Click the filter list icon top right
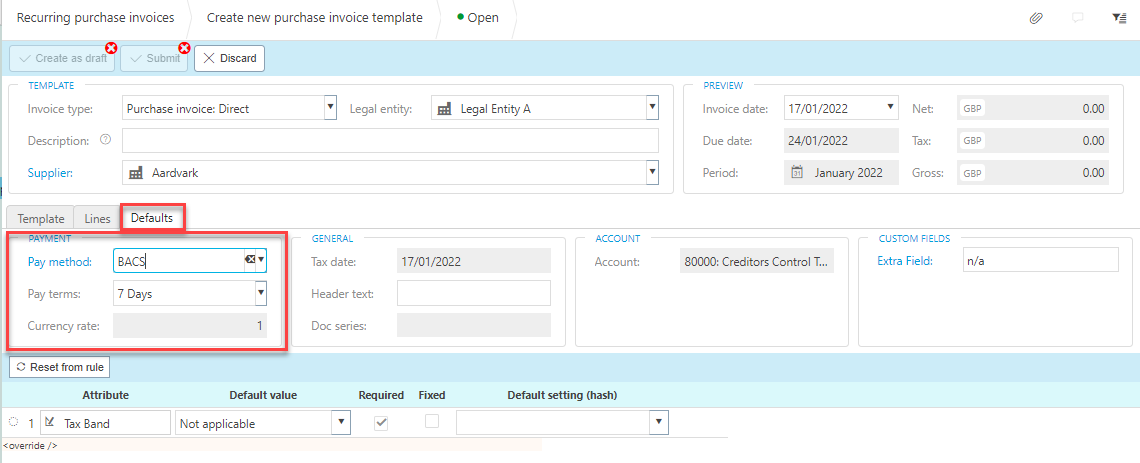The width and height of the screenshot is (1140, 463). point(1119,18)
